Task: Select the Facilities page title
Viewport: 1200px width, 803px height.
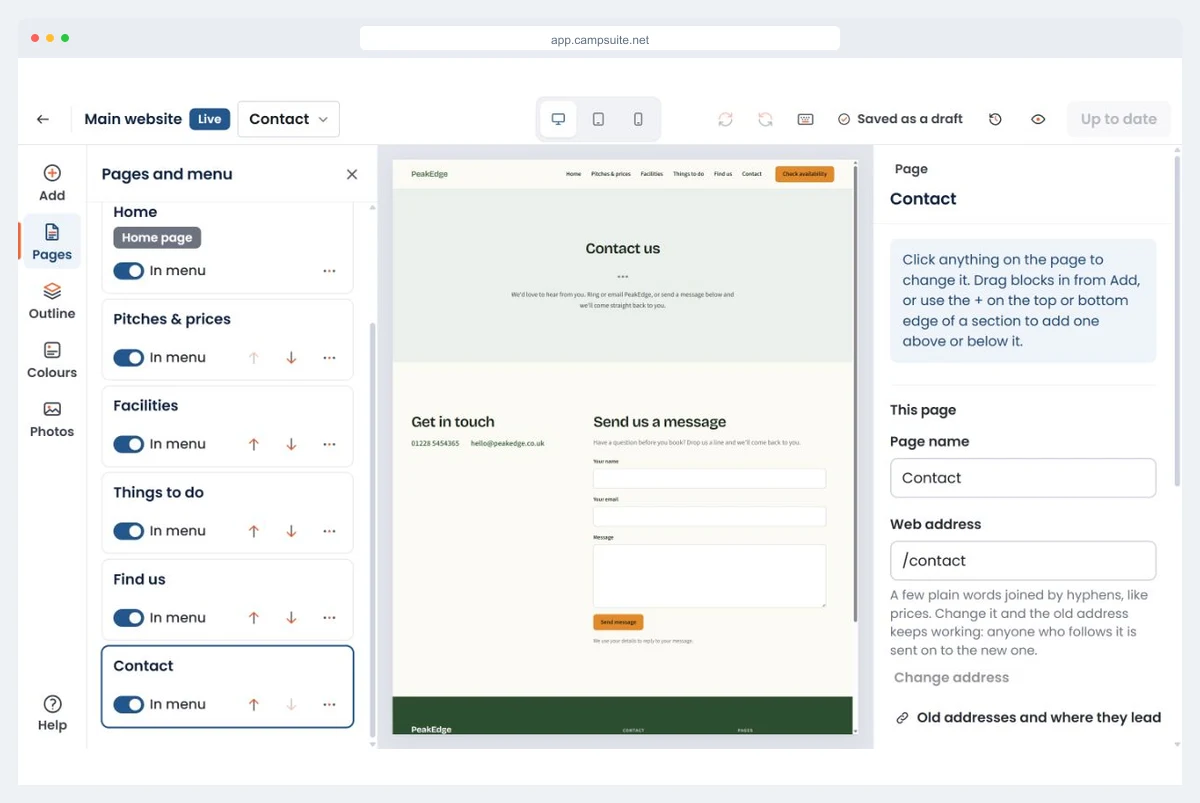Action: pyautogui.click(x=146, y=405)
